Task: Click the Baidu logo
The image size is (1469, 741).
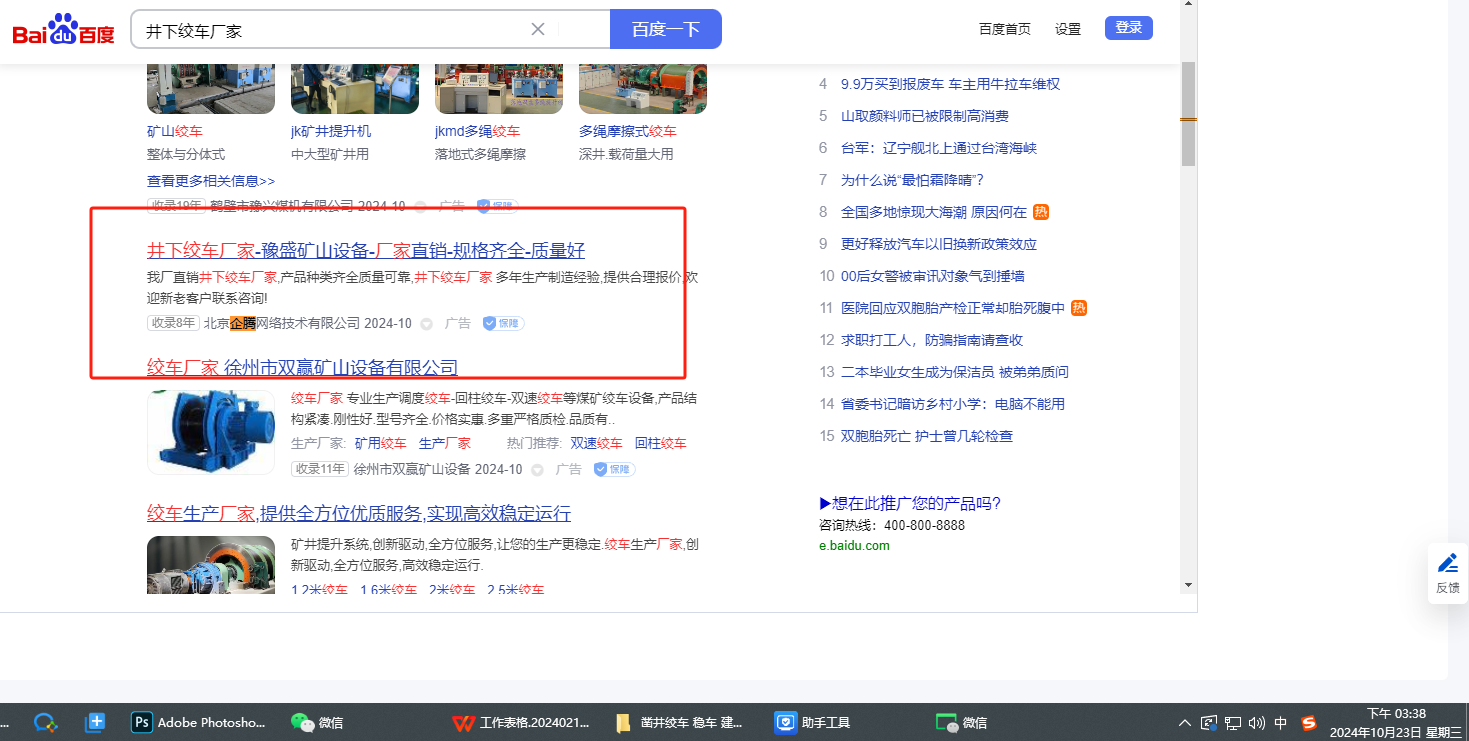Action: (64, 29)
